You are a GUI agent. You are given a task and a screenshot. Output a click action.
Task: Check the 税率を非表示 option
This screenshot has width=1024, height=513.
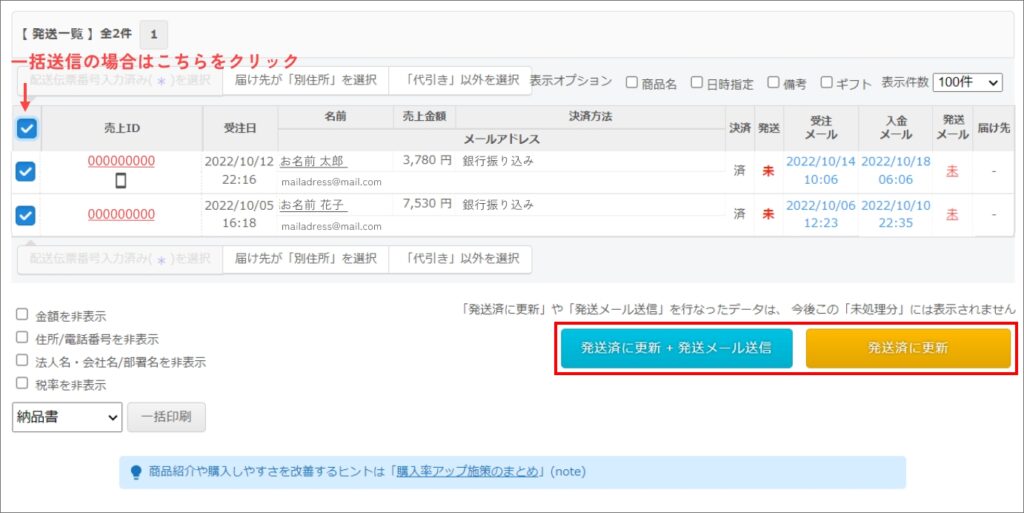click(x=22, y=383)
